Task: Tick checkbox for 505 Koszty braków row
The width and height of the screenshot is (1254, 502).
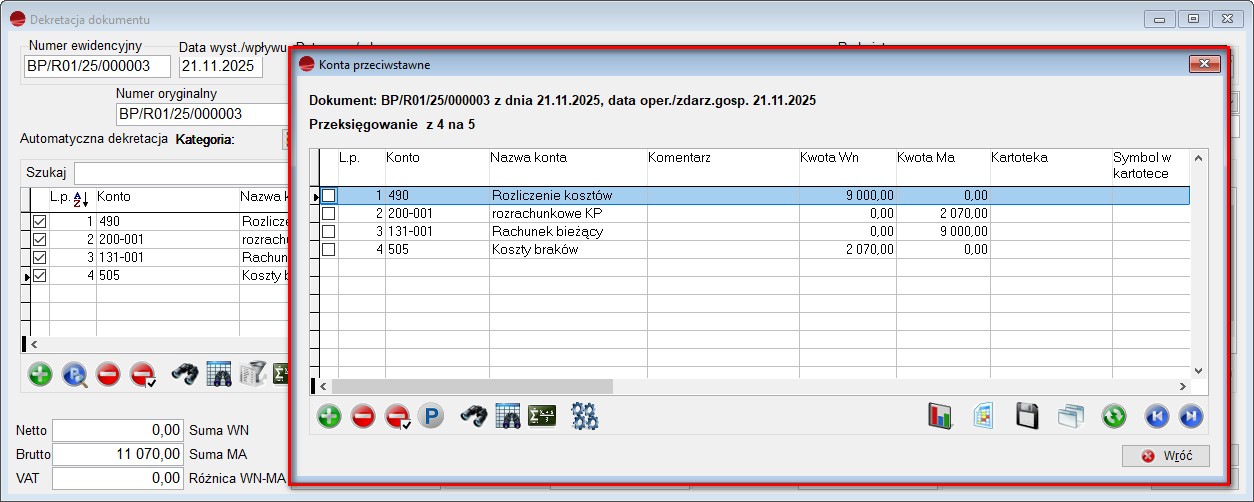Action: [x=328, y=250]
